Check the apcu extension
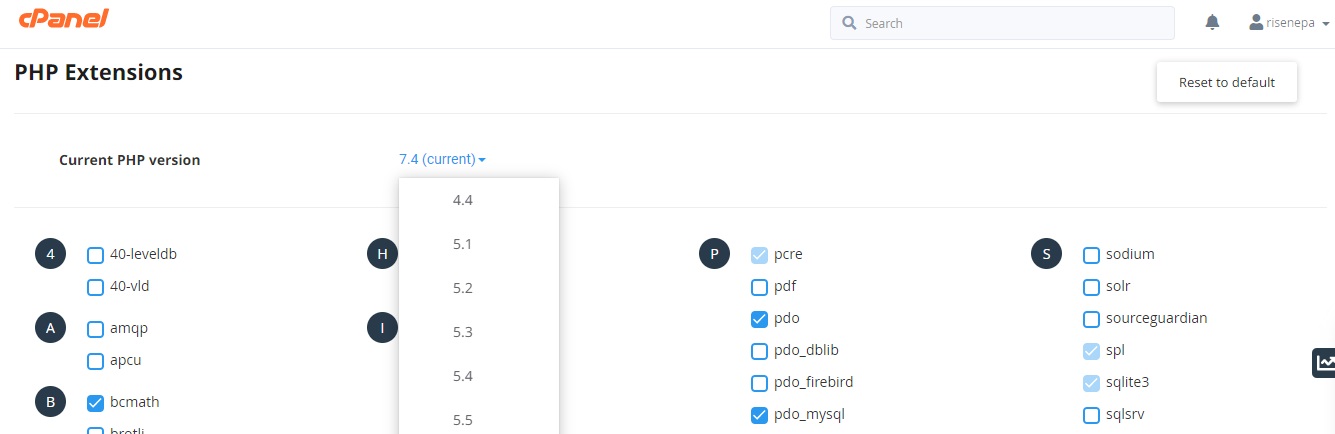The height and width of the screenshot is (434, 1335). tap(95, 361)
